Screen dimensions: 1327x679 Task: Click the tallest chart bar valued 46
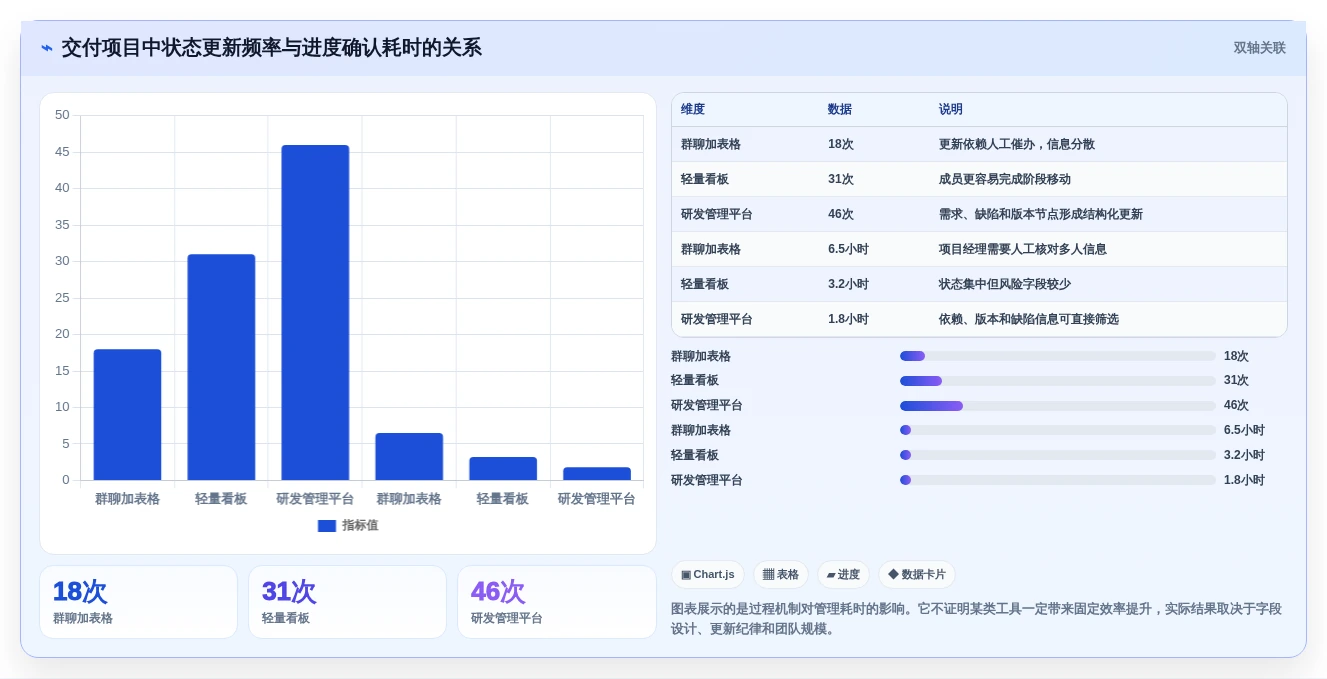(x=315, y=312)
